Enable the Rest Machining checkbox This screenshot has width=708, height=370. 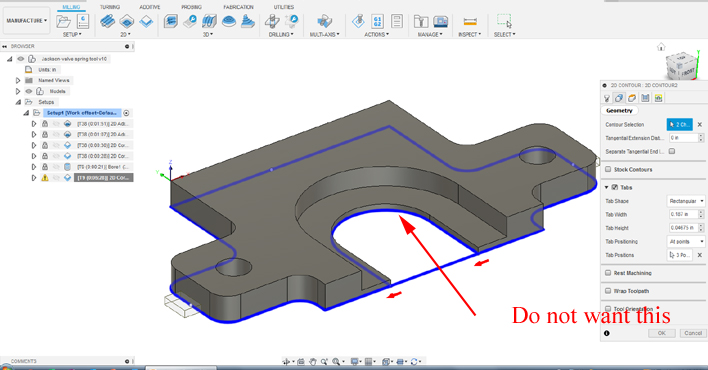[608, 273]
